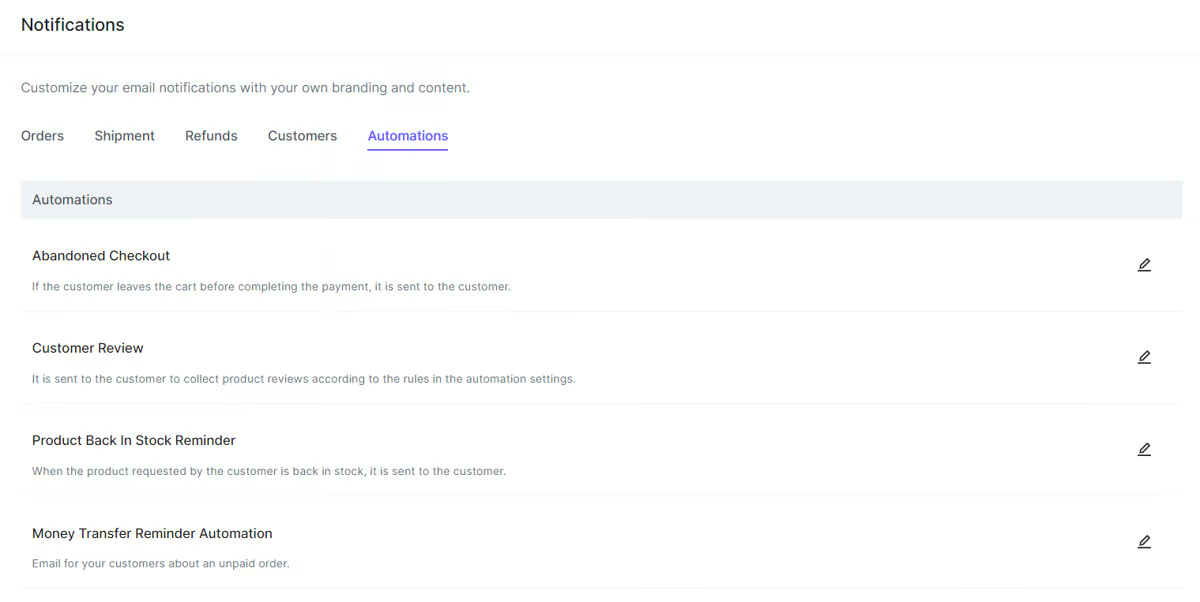Click Money Transfer Reminder Automation title
This screenshot has height=602, width=1200.
click(x=152, y=533)
